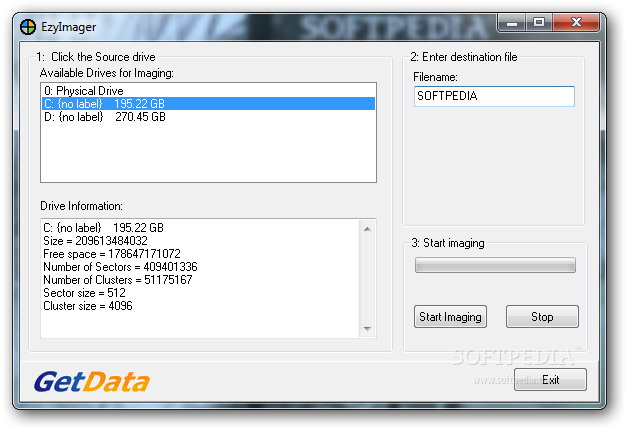Click the Size = 209613484032 line

[95, 241]
